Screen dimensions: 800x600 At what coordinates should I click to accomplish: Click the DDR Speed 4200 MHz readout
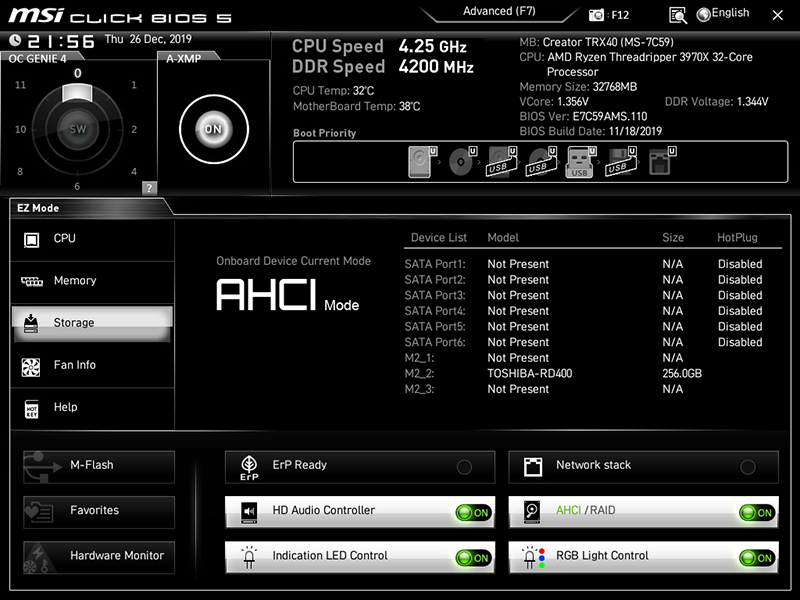[x=383, y=67]
